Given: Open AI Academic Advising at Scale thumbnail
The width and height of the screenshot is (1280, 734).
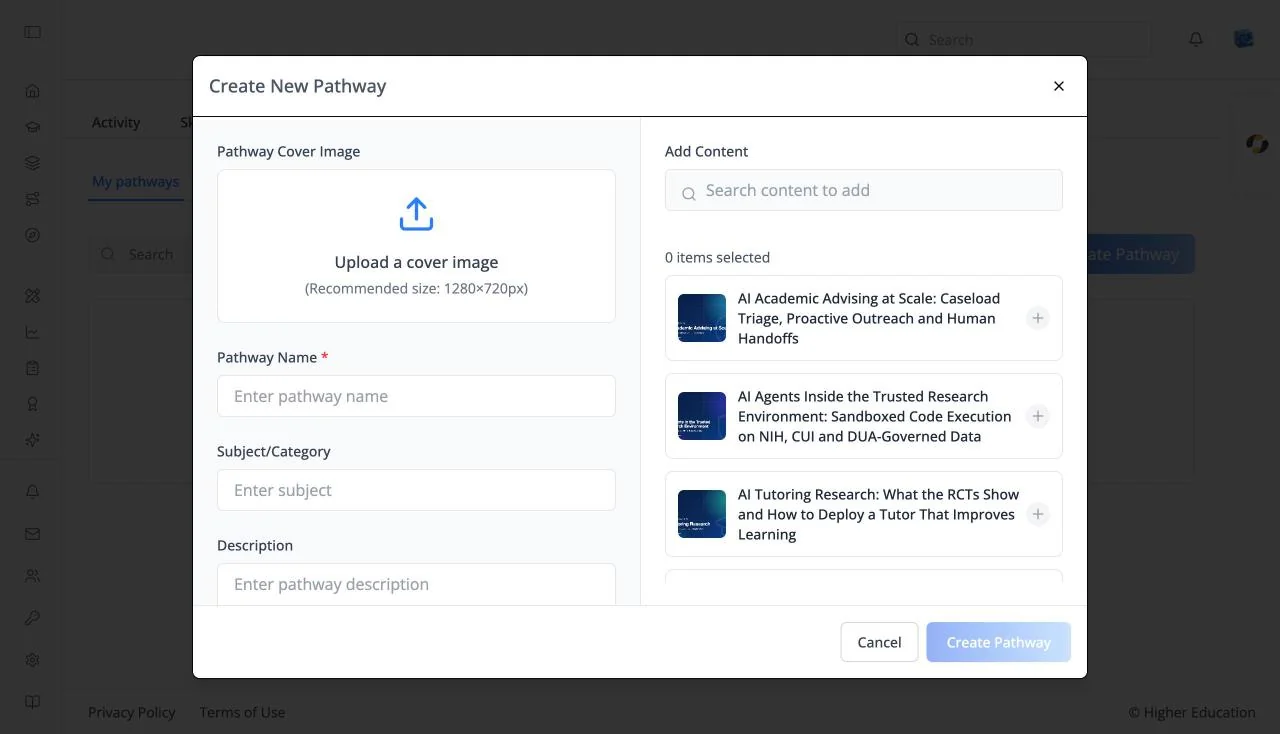Looking at the screenshot, I should coord(702,318).
